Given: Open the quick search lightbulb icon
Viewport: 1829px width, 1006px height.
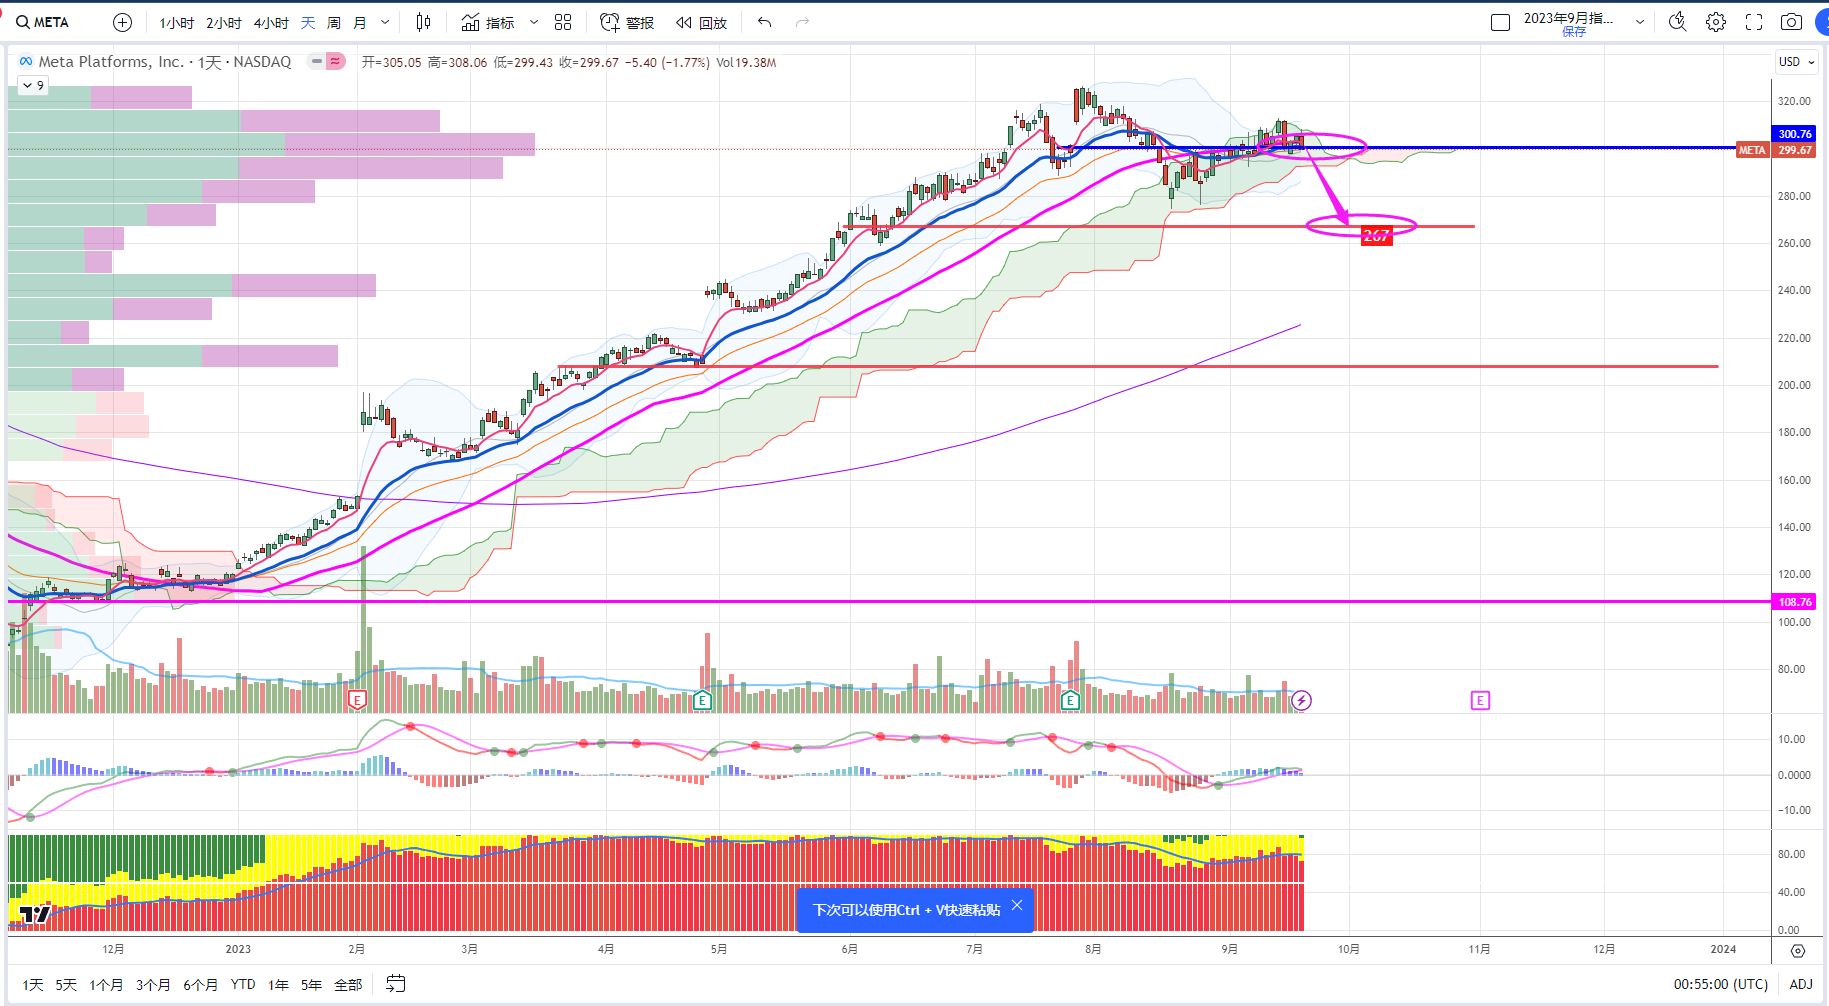Looking at the screenshot, I should [x=1678, y=22].
